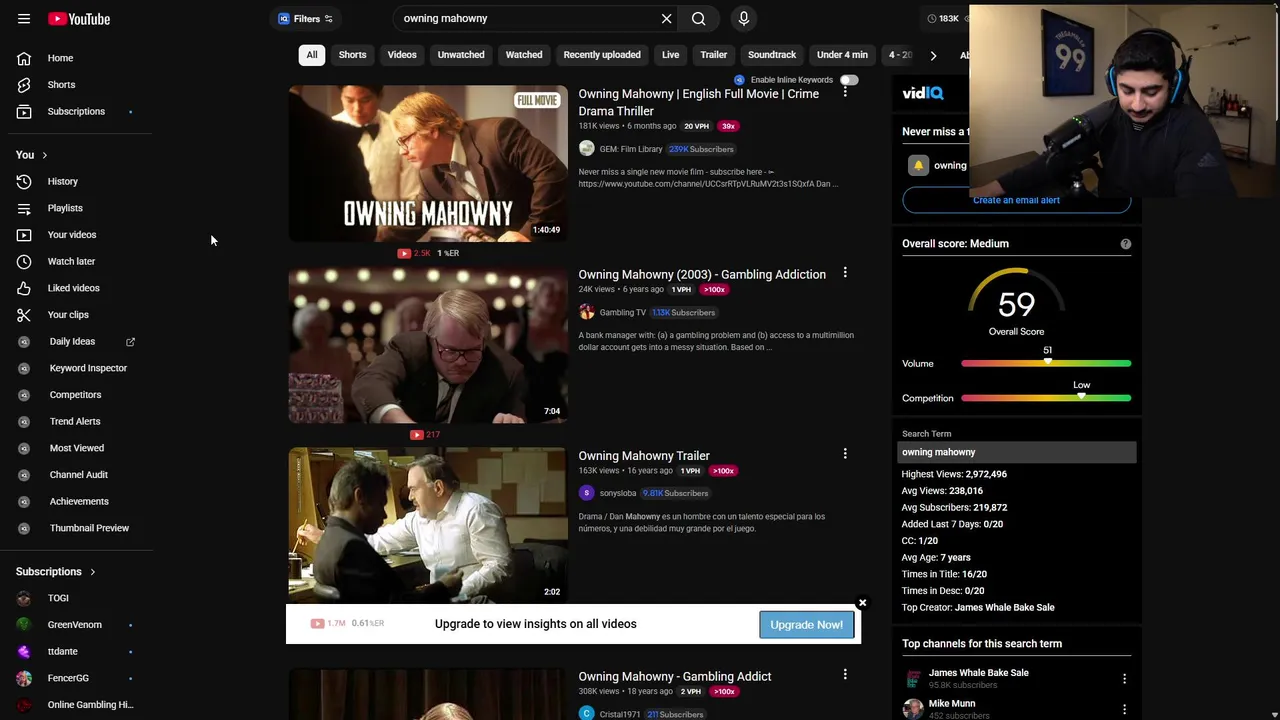Play the 2:02 trailer thumbnail
Image resolution: width=1280 pixels, height=720 pixels.
(428, 526)
